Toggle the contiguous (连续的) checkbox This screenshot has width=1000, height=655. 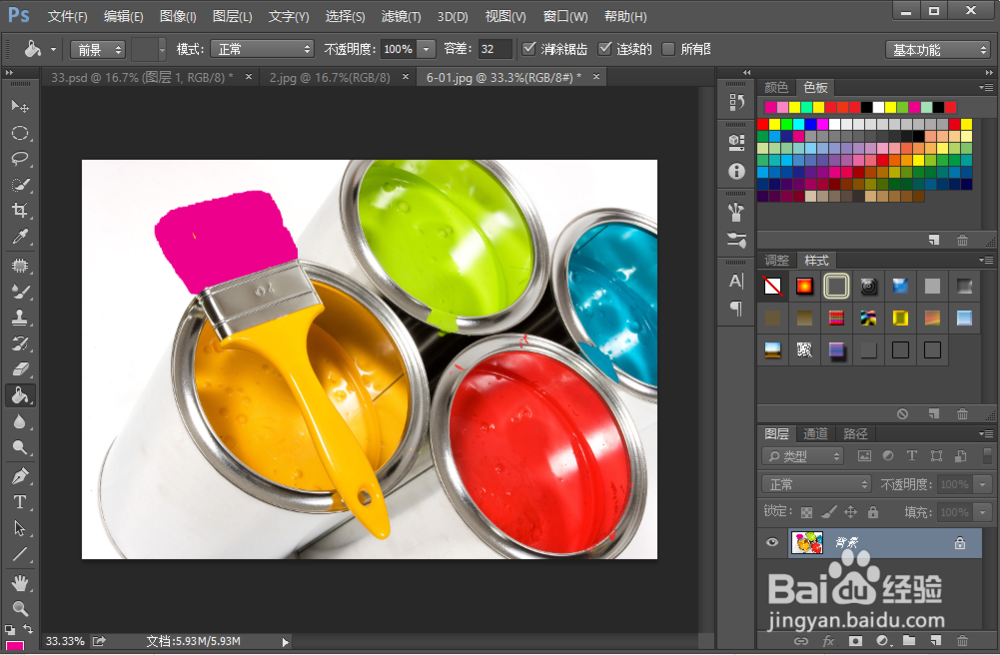tap(605, 48)
